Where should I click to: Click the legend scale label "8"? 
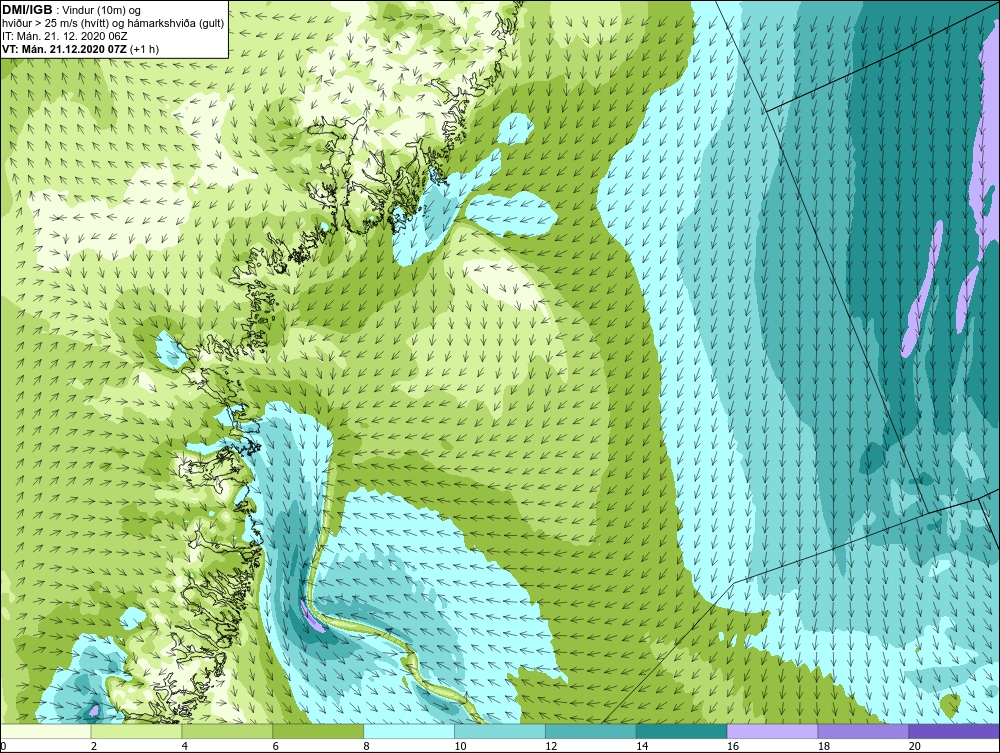367,746
